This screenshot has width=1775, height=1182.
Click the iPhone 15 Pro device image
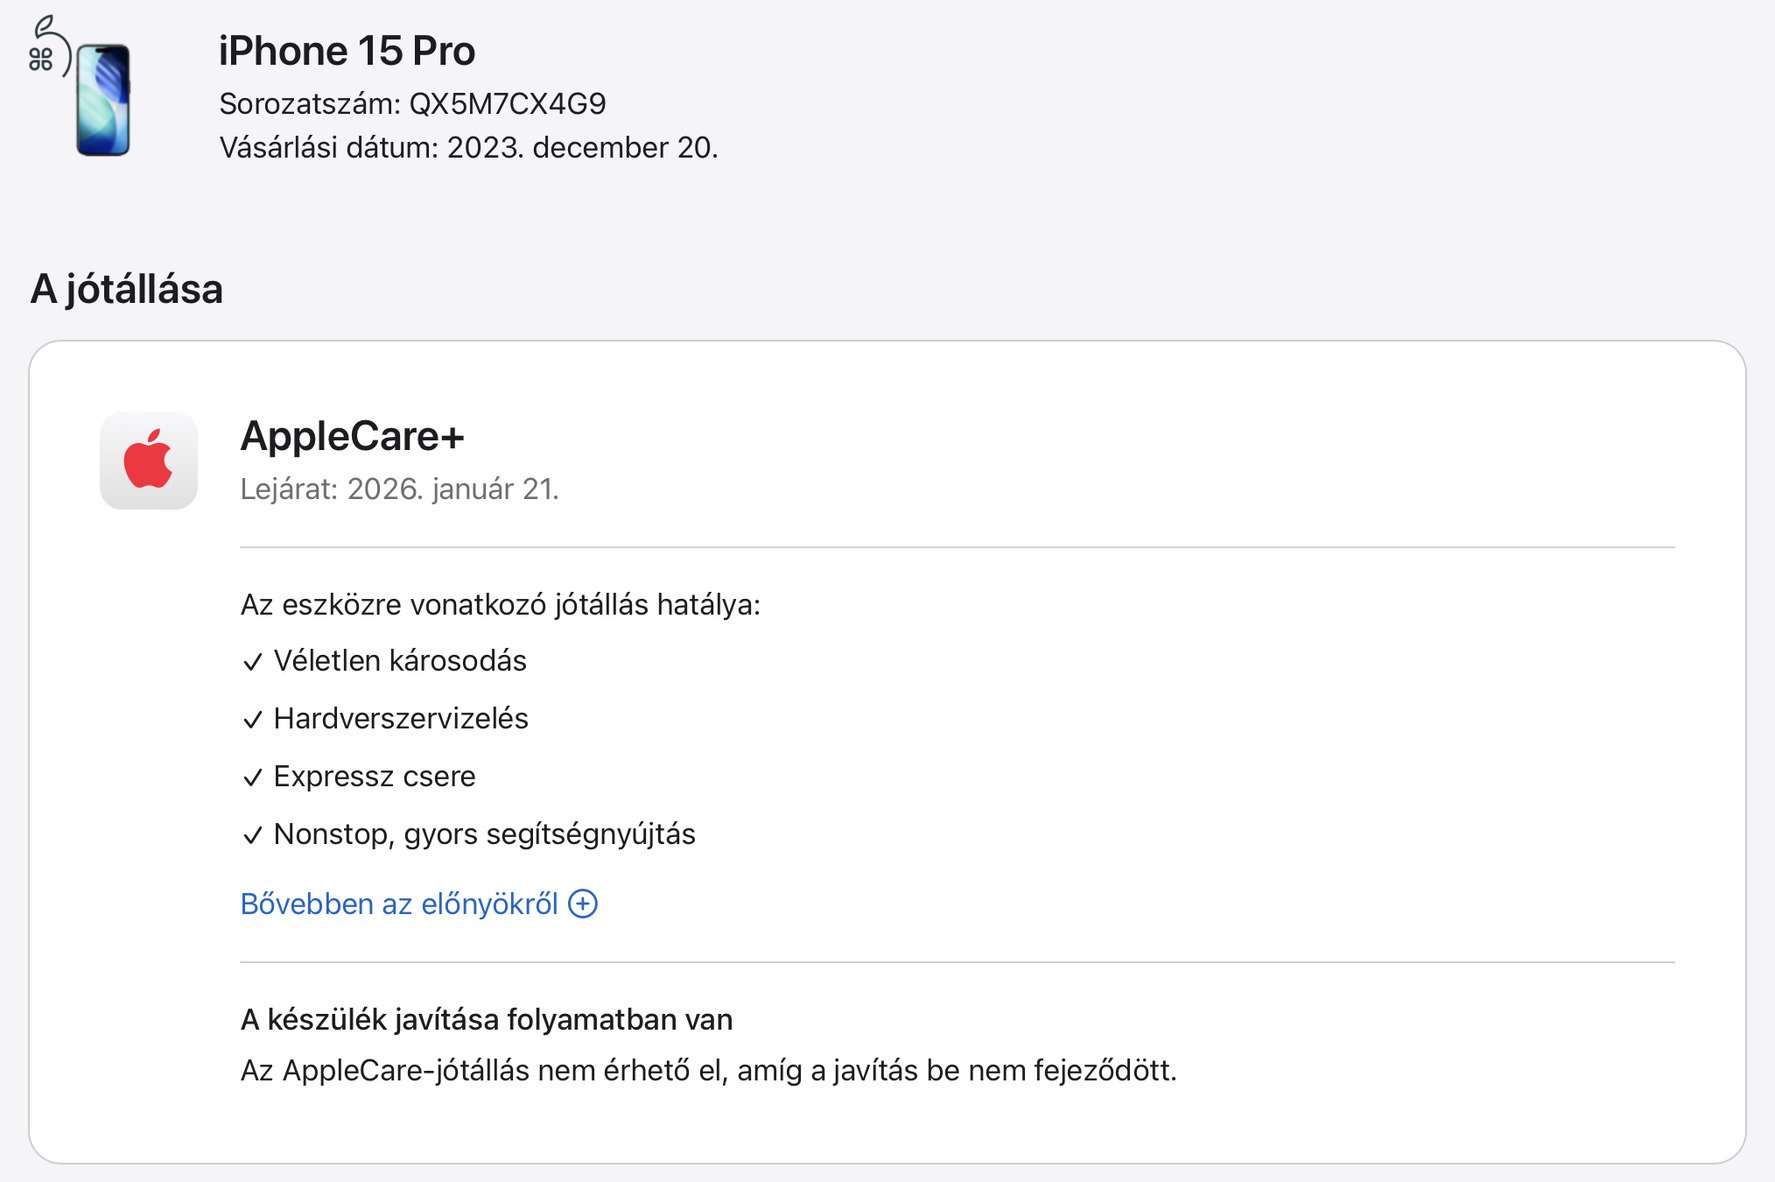click(103, 100)
